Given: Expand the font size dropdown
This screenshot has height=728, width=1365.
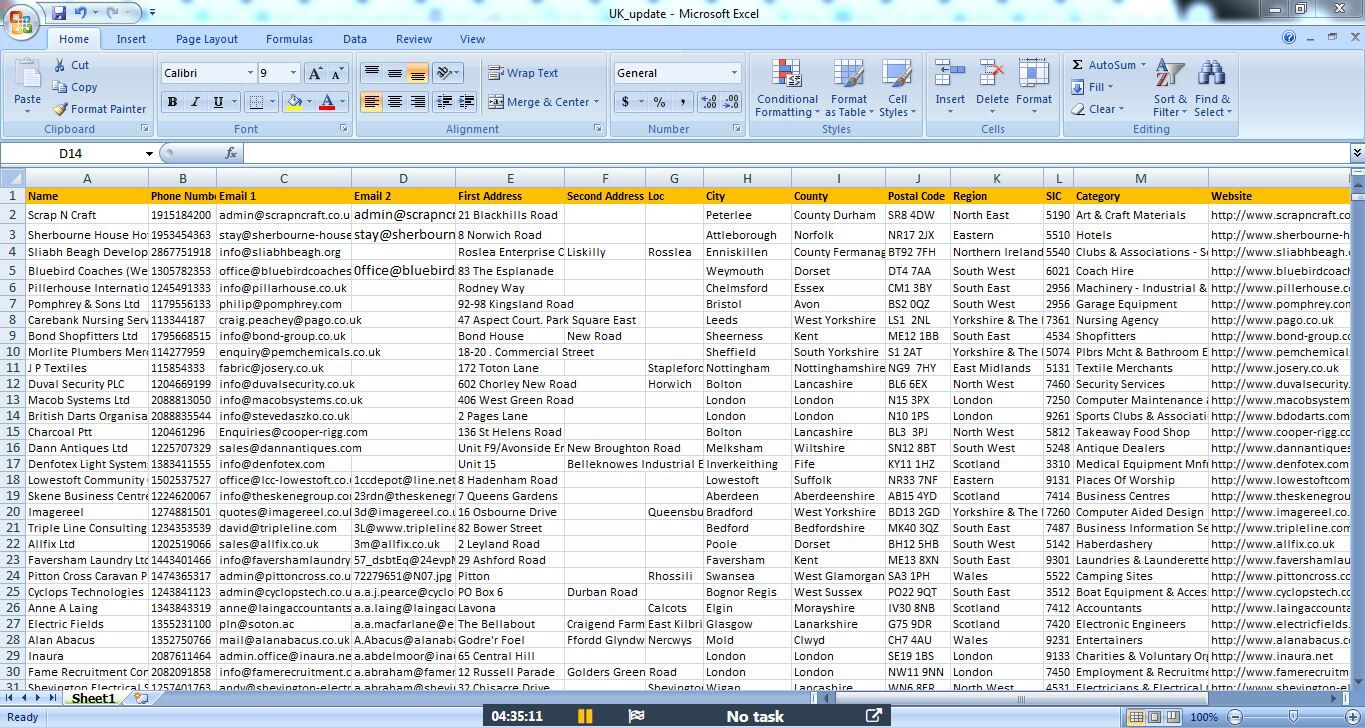Looking at the screenshot, I should pos(293,73).
